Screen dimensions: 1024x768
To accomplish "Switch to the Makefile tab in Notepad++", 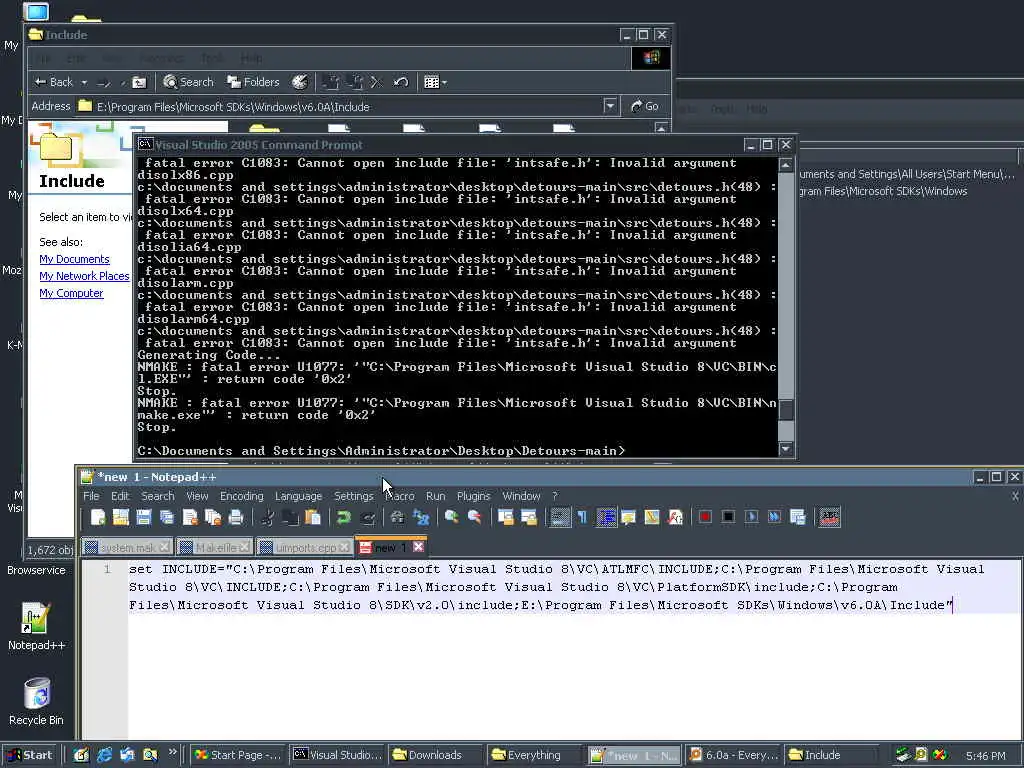I will 214,547.
